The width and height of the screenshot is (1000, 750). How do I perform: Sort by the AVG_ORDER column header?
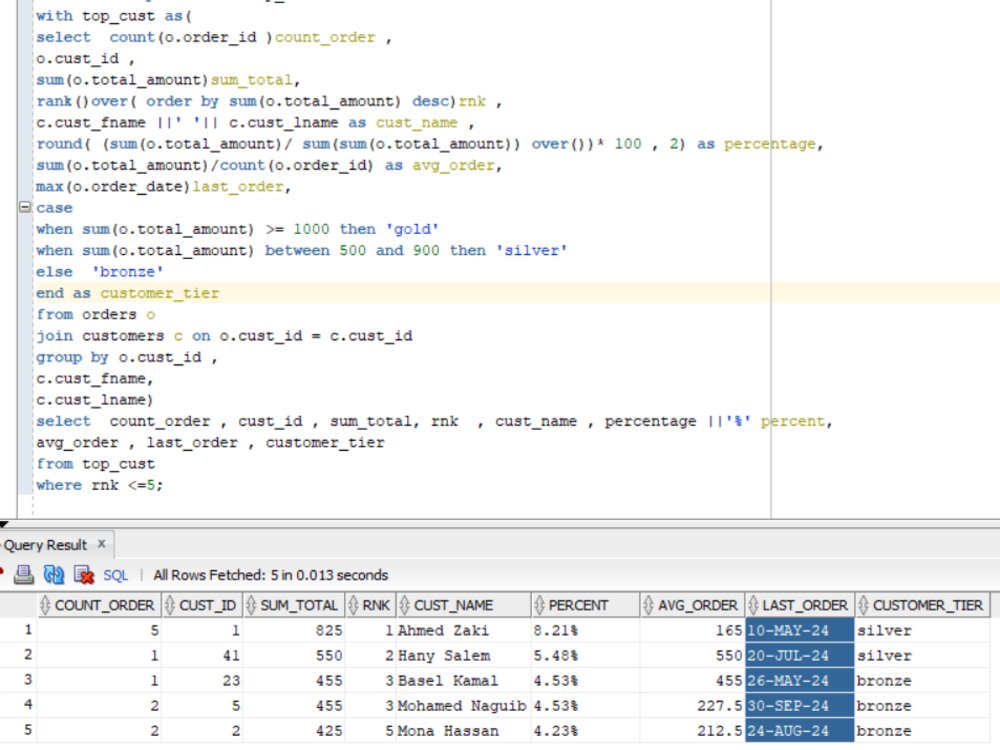tap(692, 605)
